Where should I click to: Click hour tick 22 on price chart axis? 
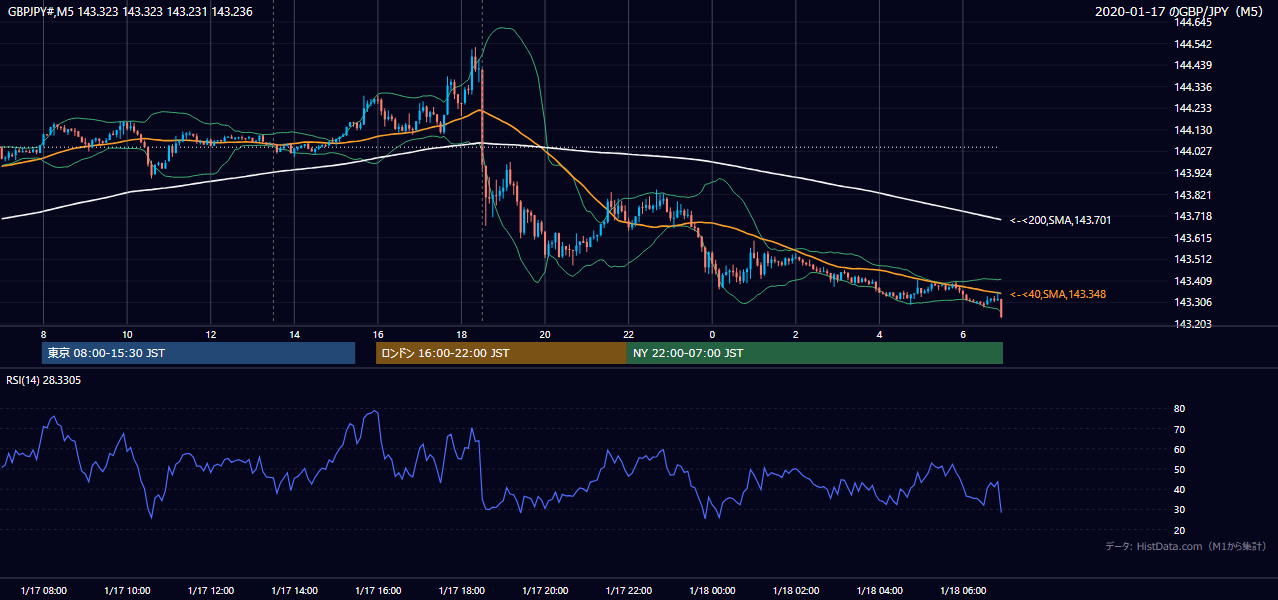(629, 334)
